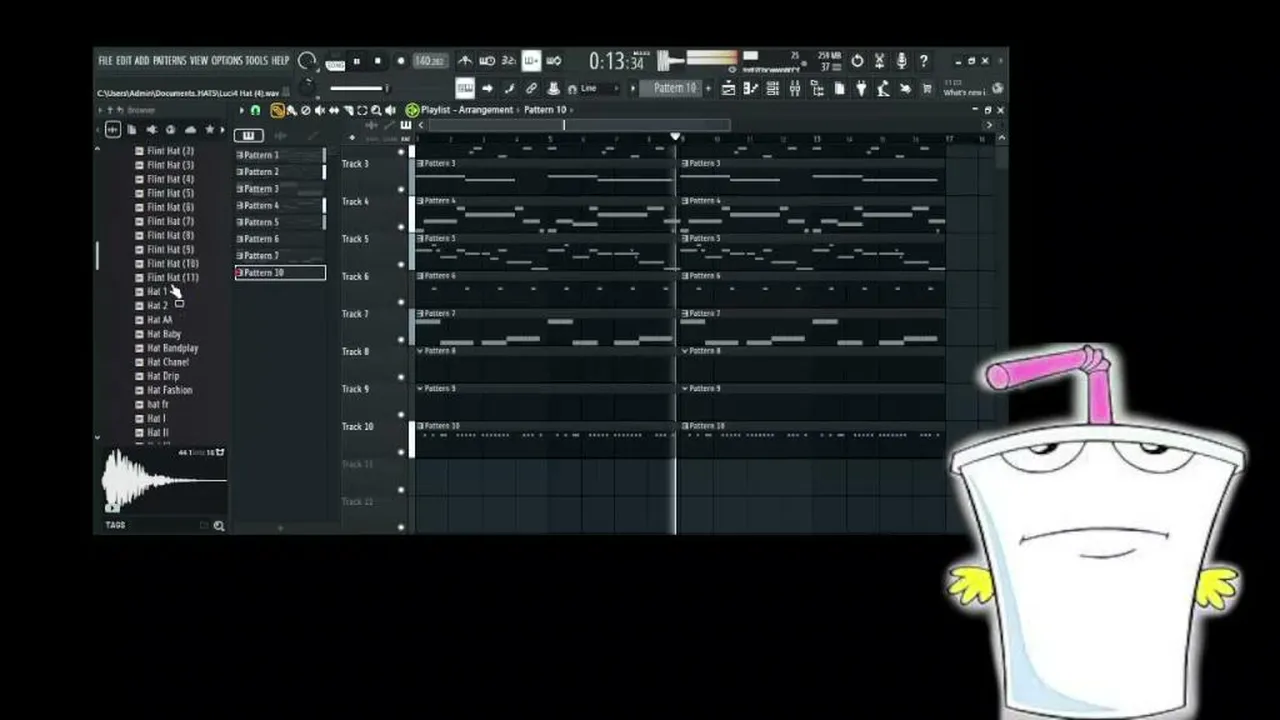
Task: Toggle the highlighted overdub recording button
Action: coord(531,61)
